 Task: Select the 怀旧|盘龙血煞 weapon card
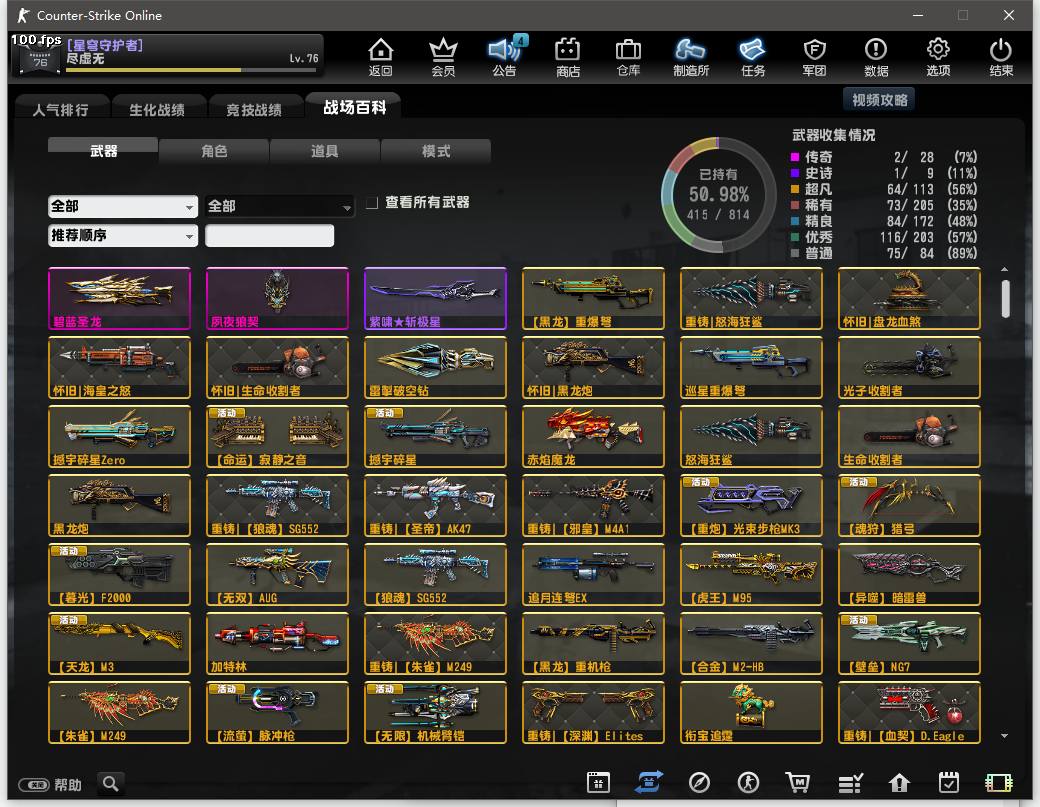point(909,298)
